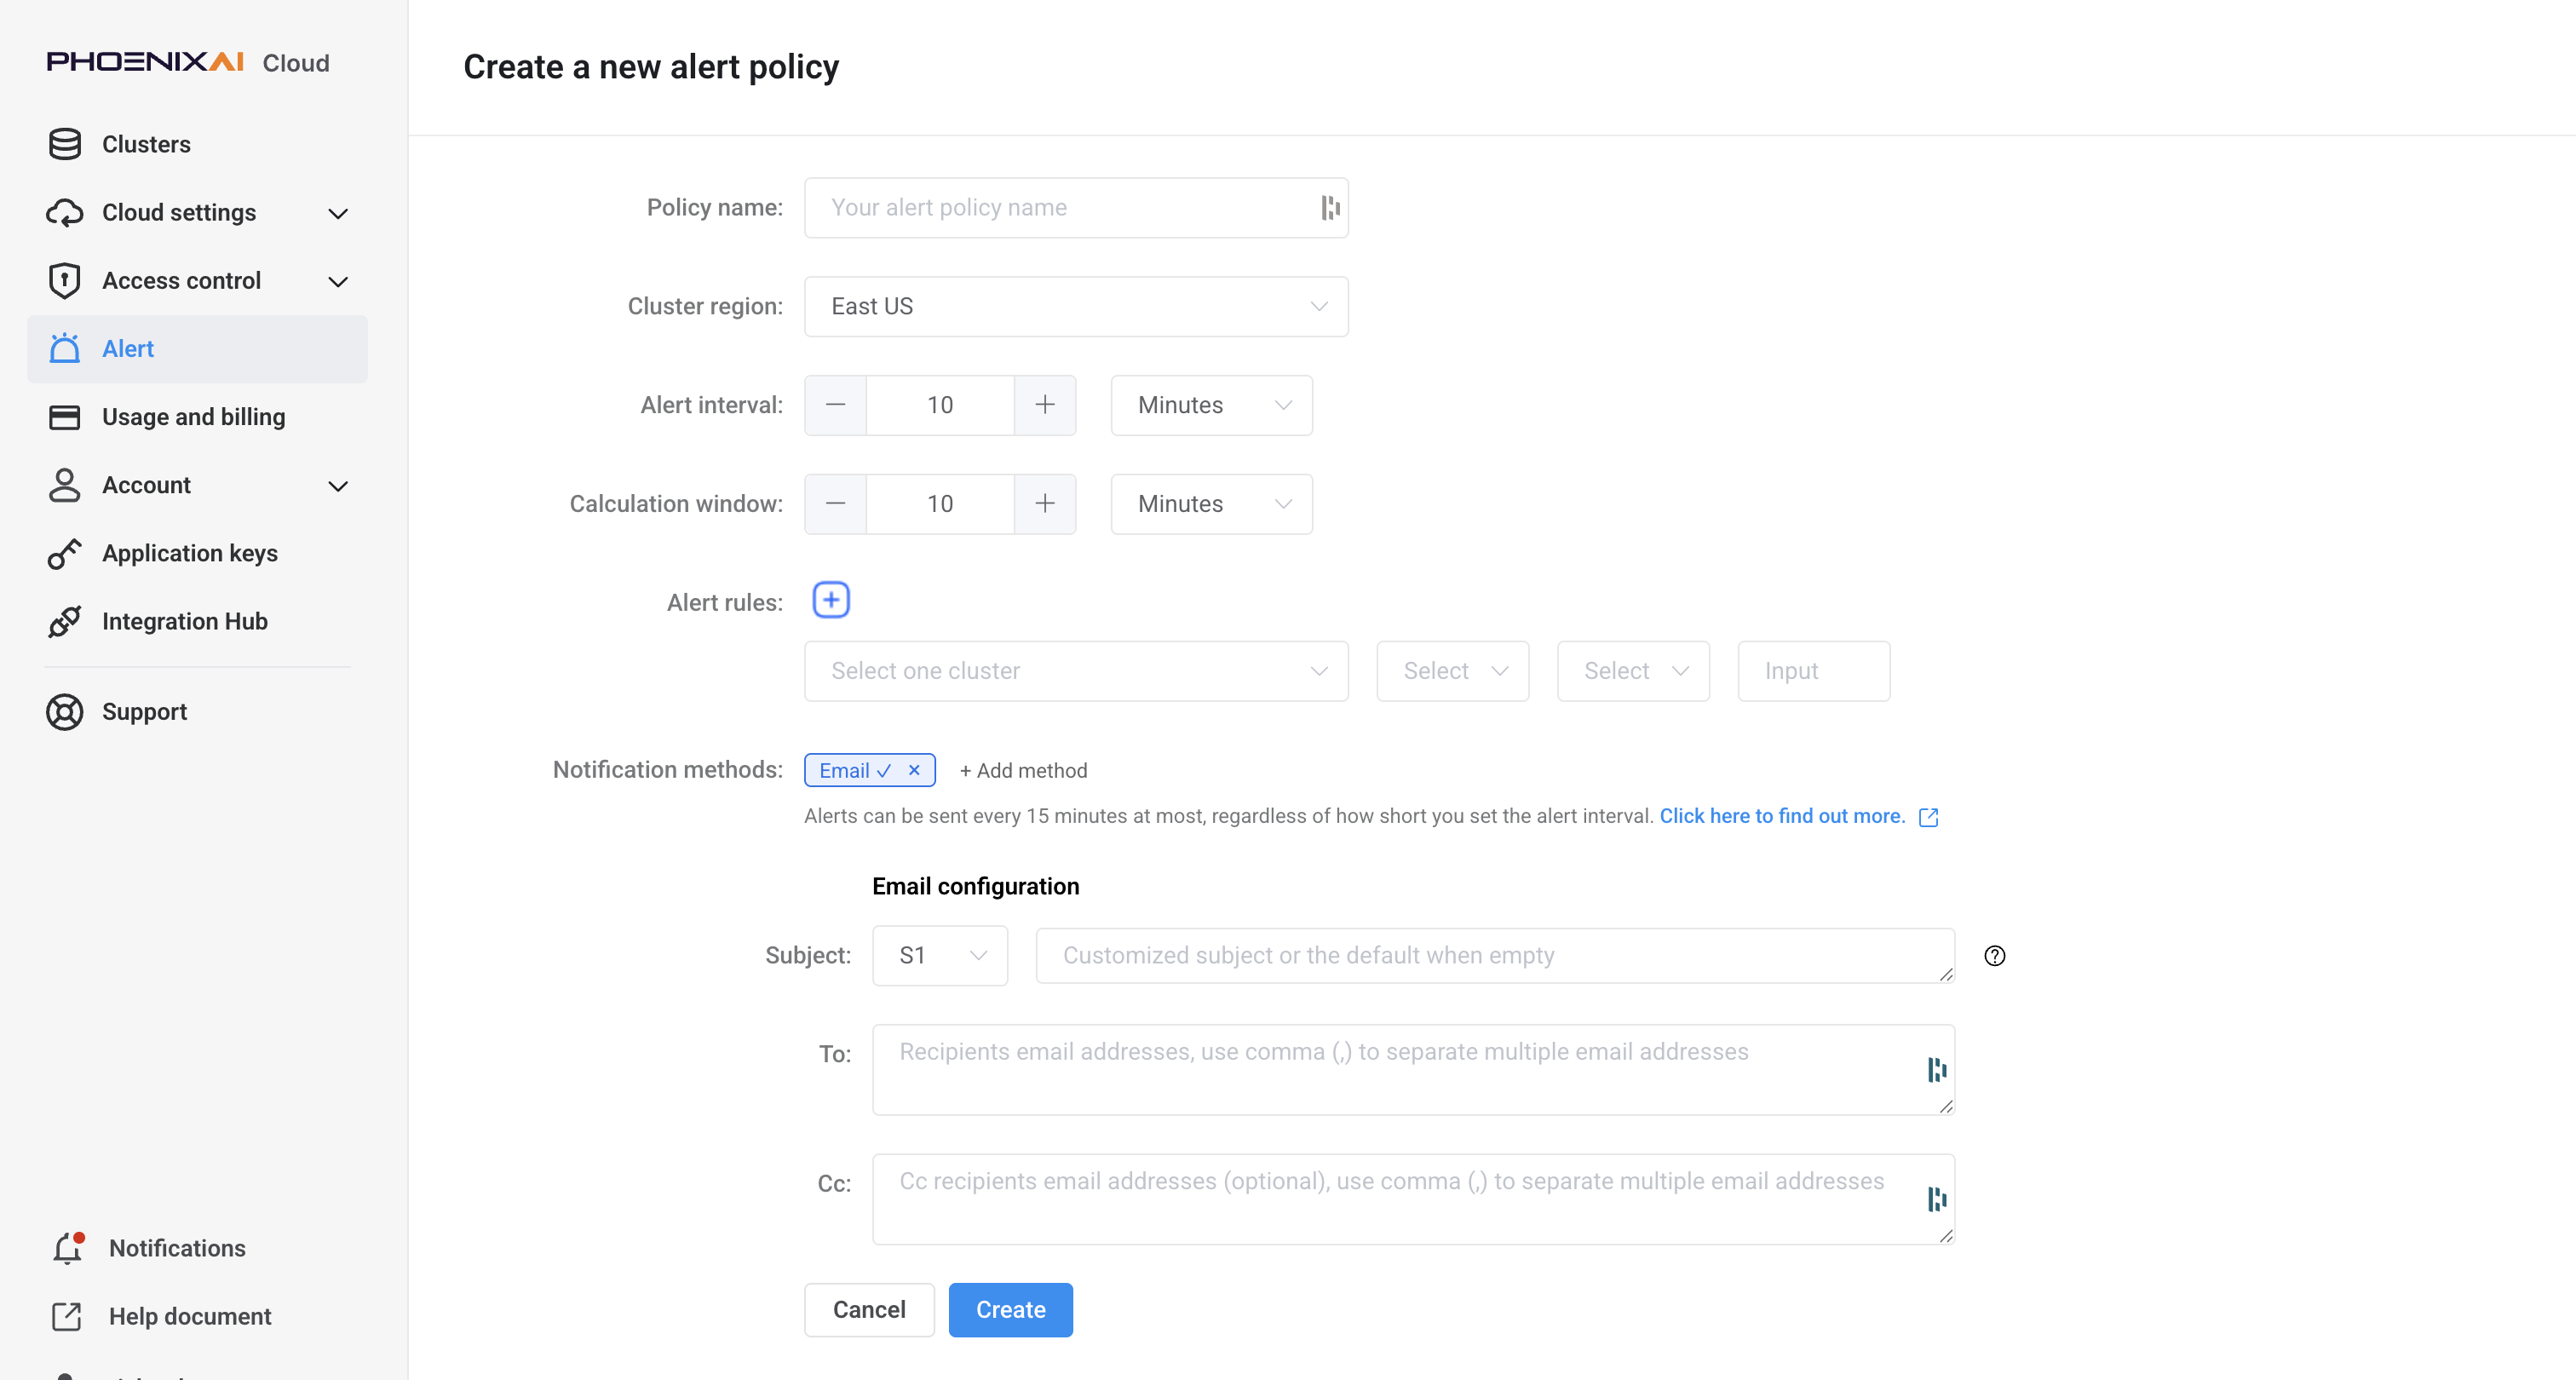Open the first Select dropdown in alert rules
2576x1380 pixels.
pos(1452,670)
